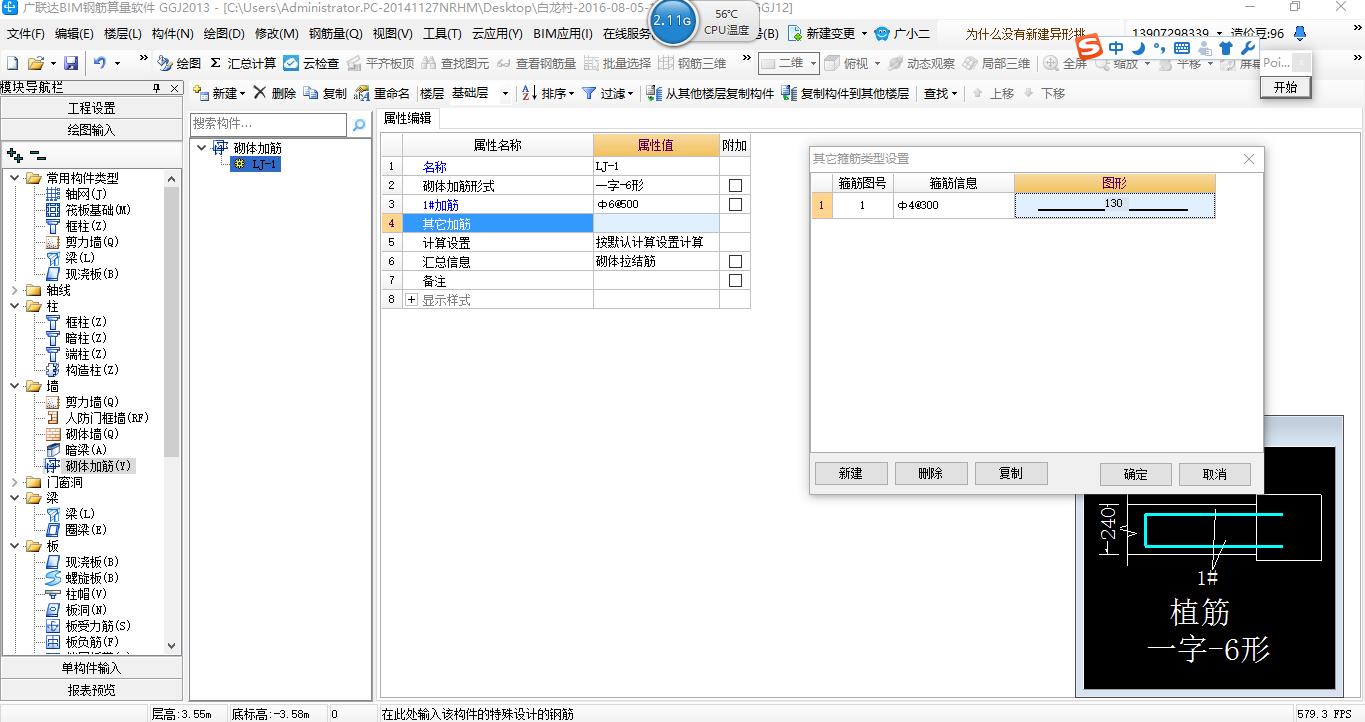The width and height of the screenshot is (1365, 722).
Task: Select 轴网(J) in navigation tree
Action: (x=76, y=194)
